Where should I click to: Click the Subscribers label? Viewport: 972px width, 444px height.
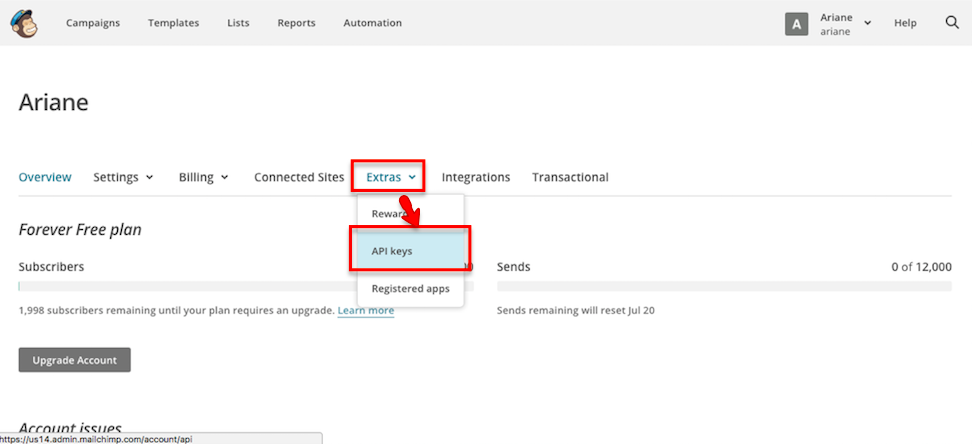click(51, 267)
